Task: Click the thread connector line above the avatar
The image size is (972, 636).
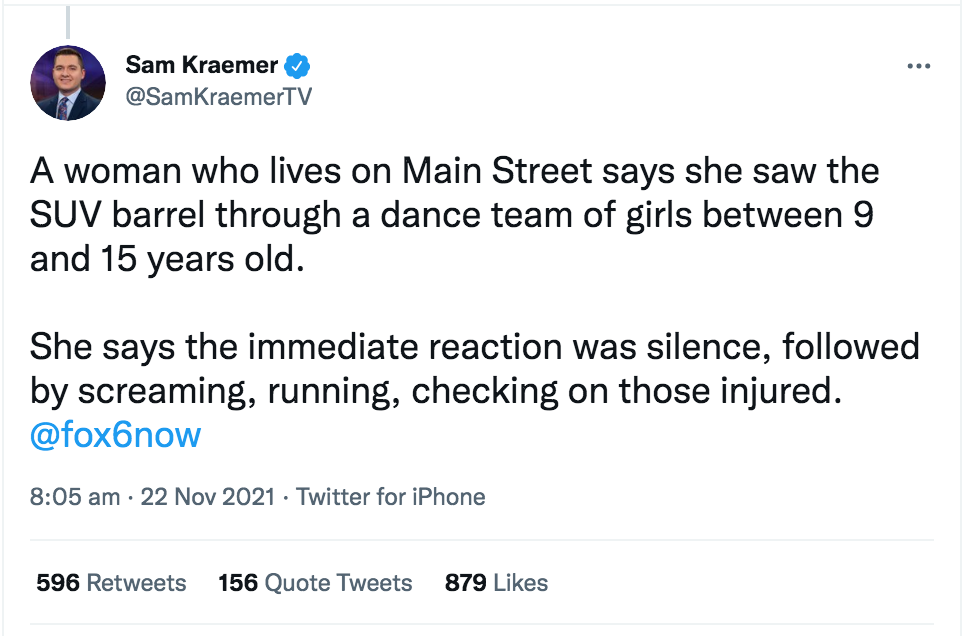Action: click(68, 20)
